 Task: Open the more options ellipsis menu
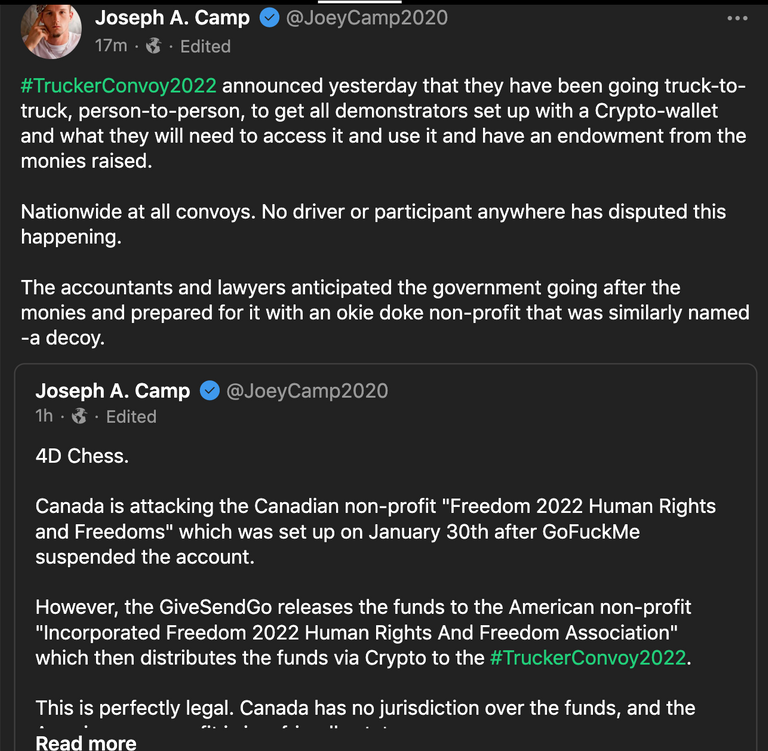point(737,18)
